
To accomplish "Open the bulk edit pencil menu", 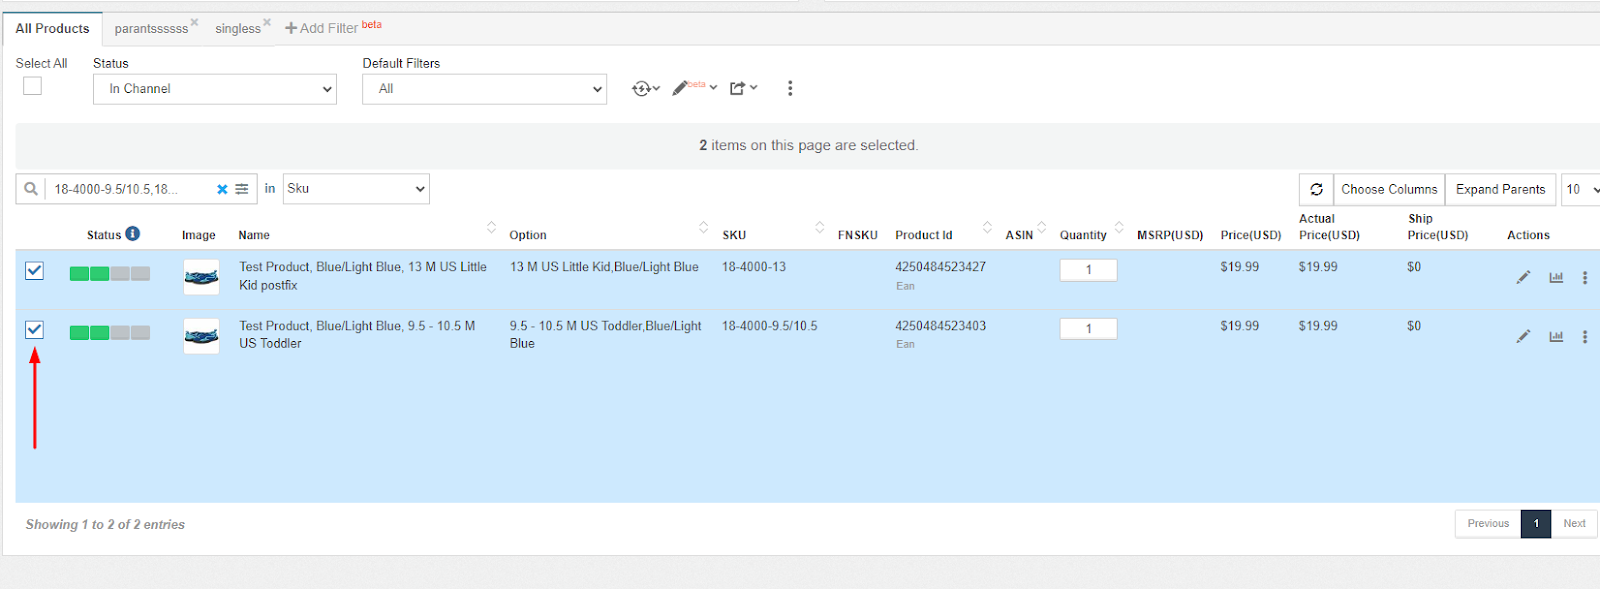I will tap(694, 87).
